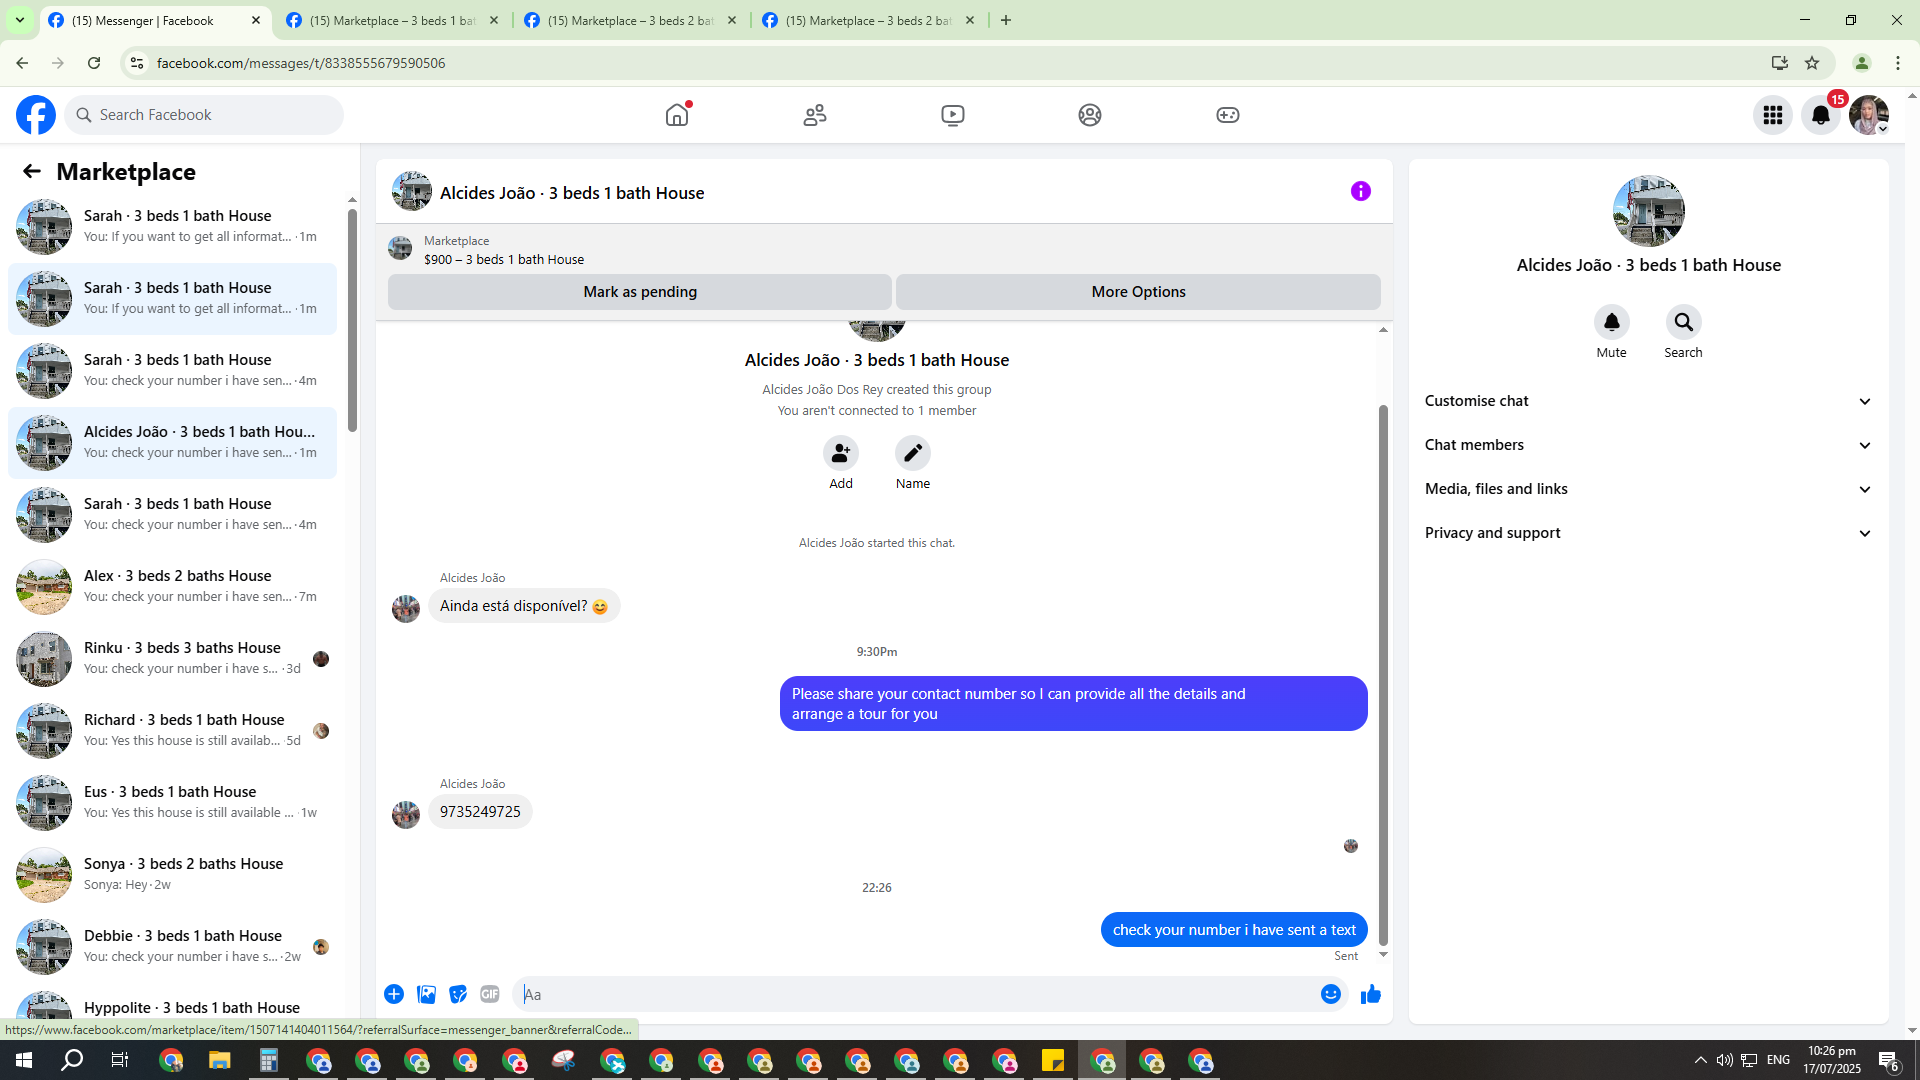Open the Groups icon in top navigation
The image size is (1920, 1080).
1090,115
